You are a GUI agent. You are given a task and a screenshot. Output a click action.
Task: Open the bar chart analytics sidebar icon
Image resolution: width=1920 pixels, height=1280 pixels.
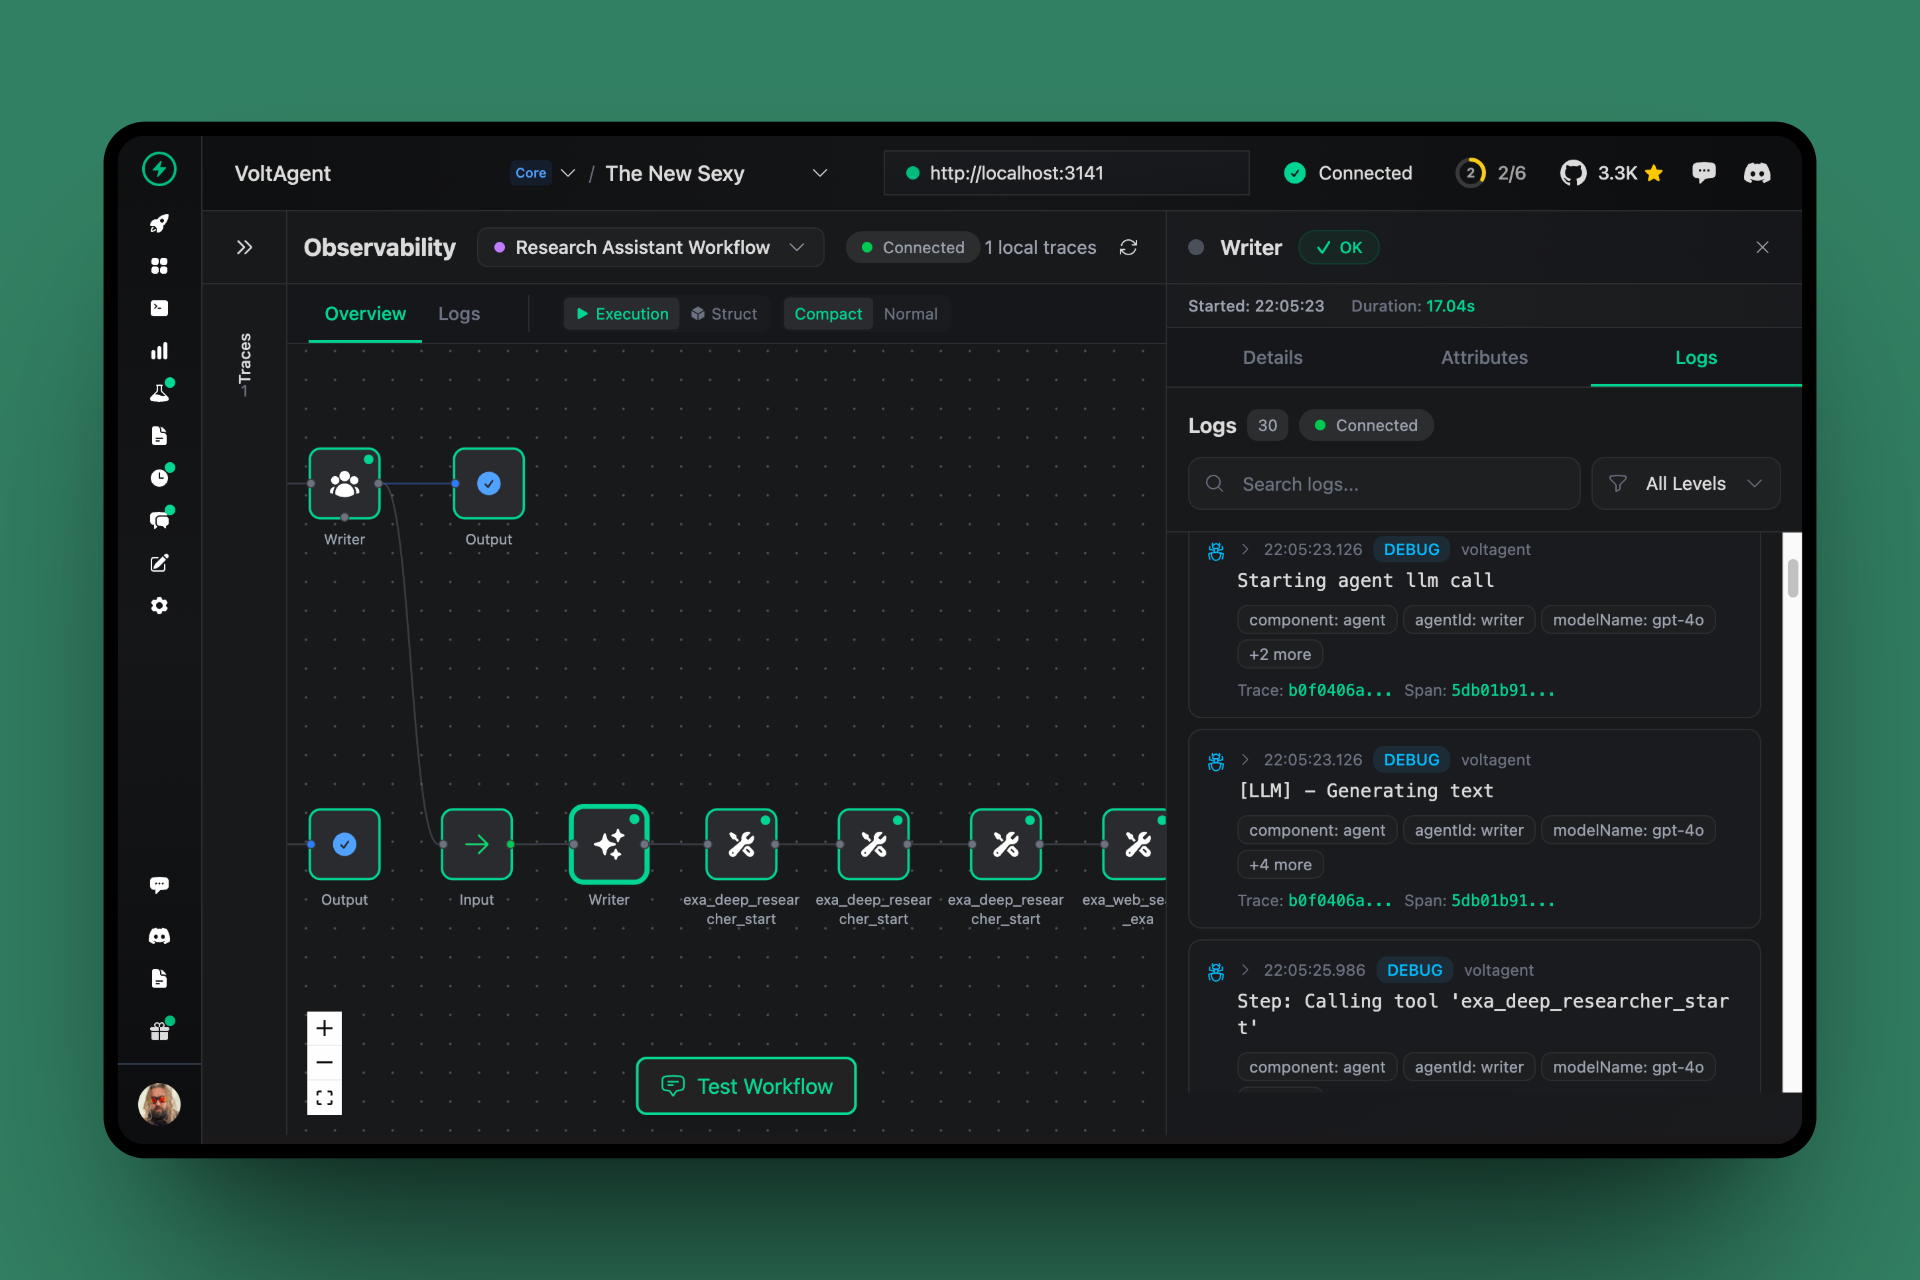(159, 351)
